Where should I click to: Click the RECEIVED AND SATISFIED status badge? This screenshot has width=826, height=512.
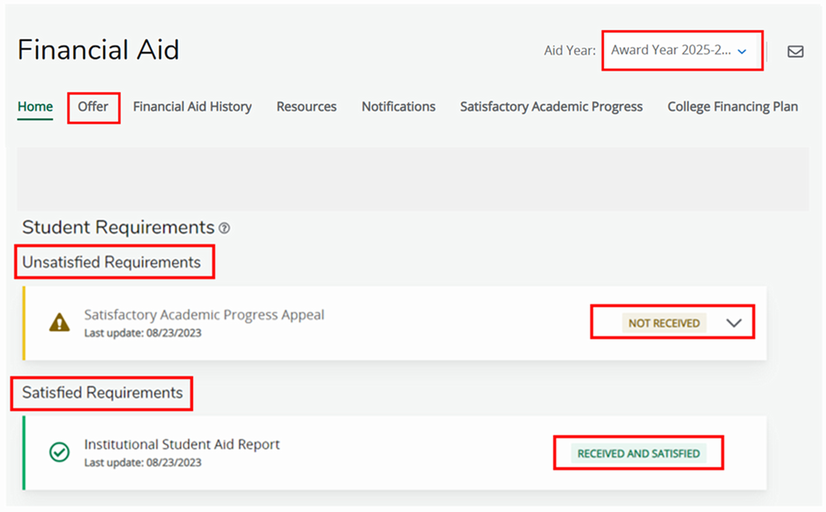point(638,454)
